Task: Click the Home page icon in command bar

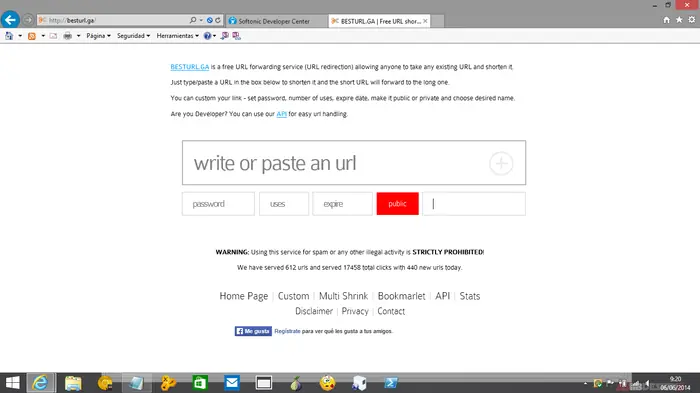Action: click(9, 36)
